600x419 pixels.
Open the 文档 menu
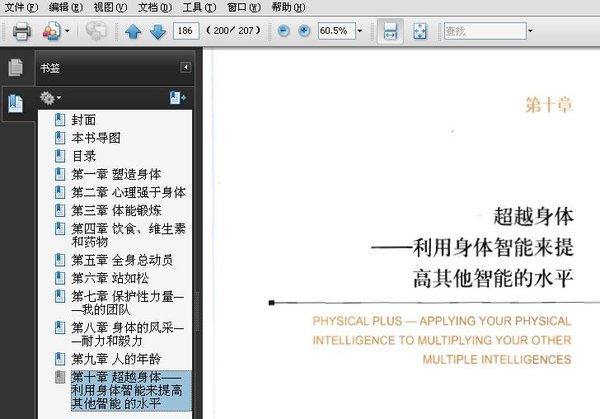click(x=155, y=7)
